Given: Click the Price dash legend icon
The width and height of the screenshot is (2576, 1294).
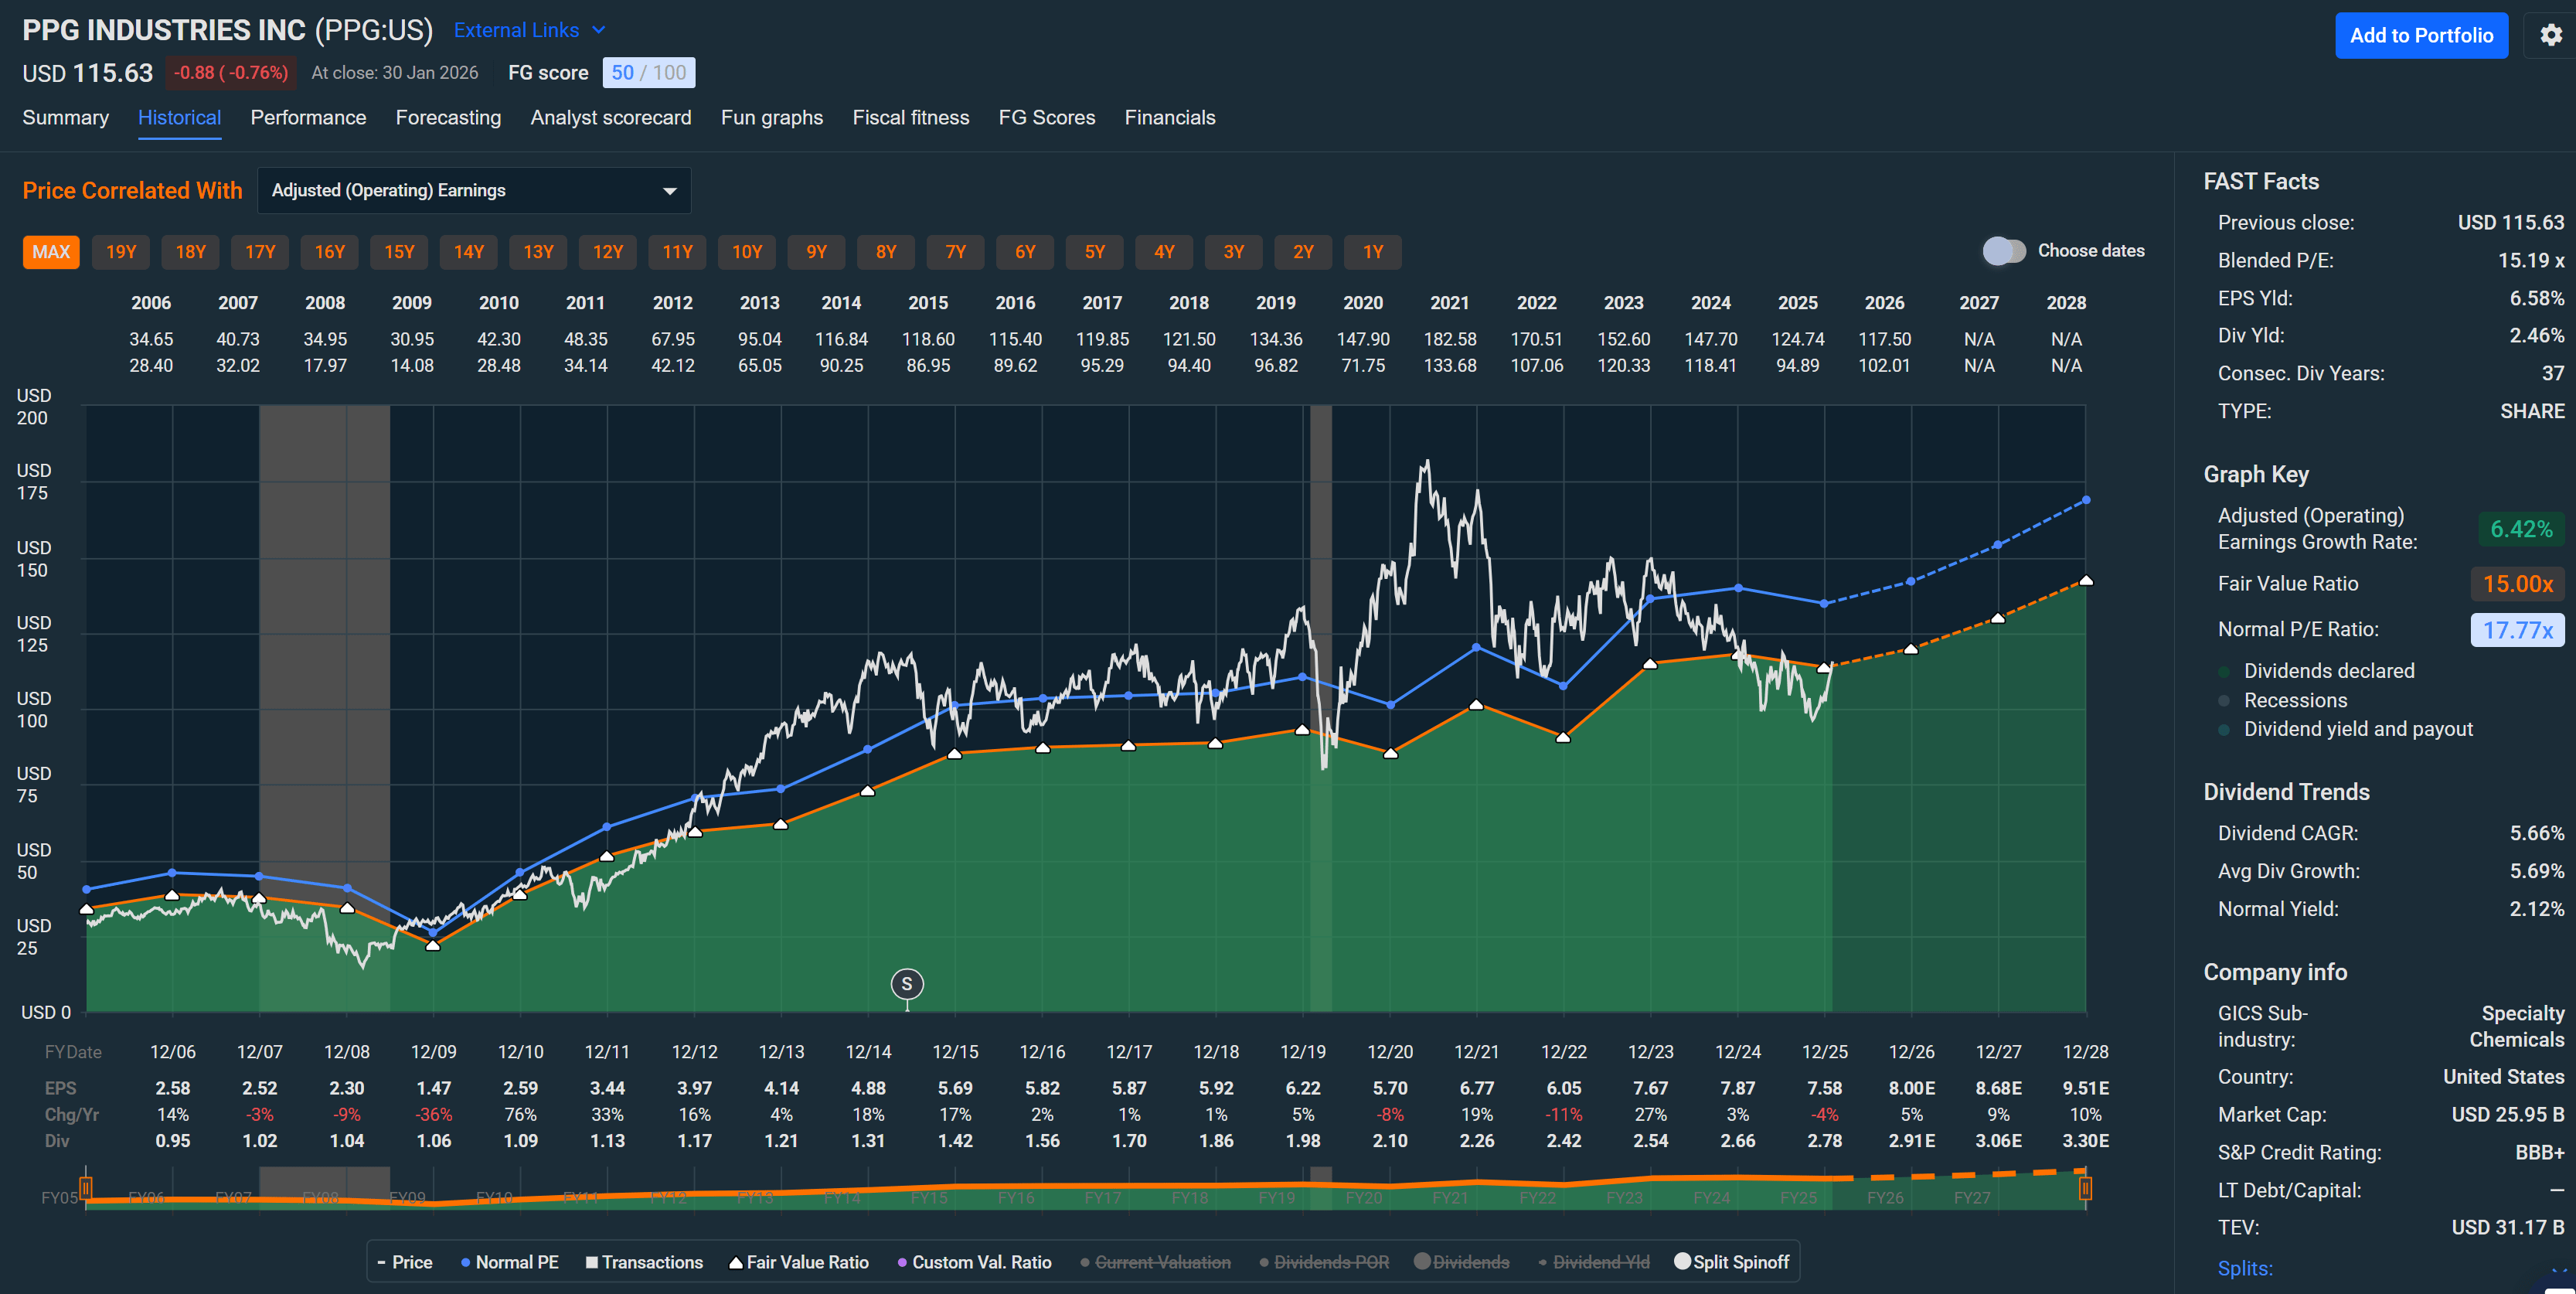Looking at the screenshot, I should click(381, 1262).
